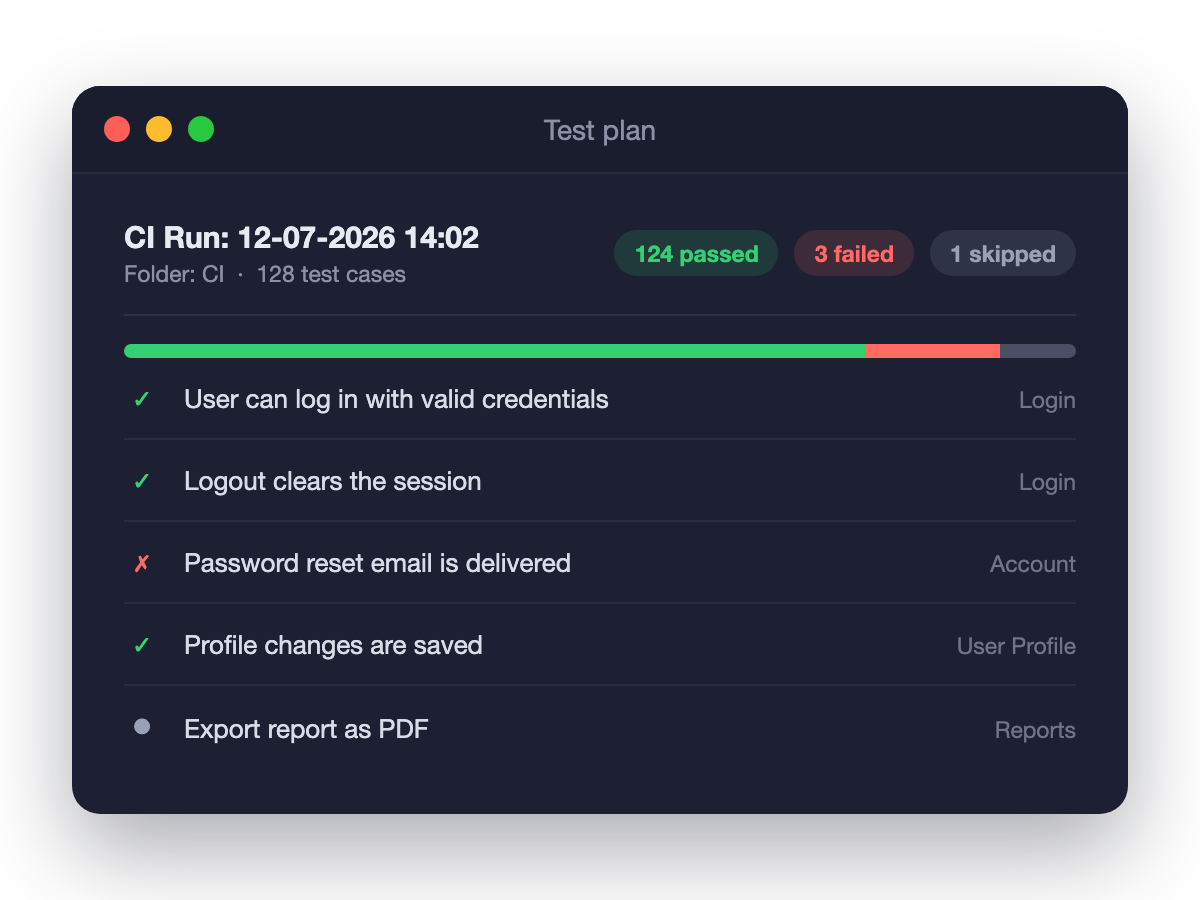Viewport: 1200px width, 900px height.
Task: Click the checkmark next to Logout clears the session
Action: pos(142,482)
